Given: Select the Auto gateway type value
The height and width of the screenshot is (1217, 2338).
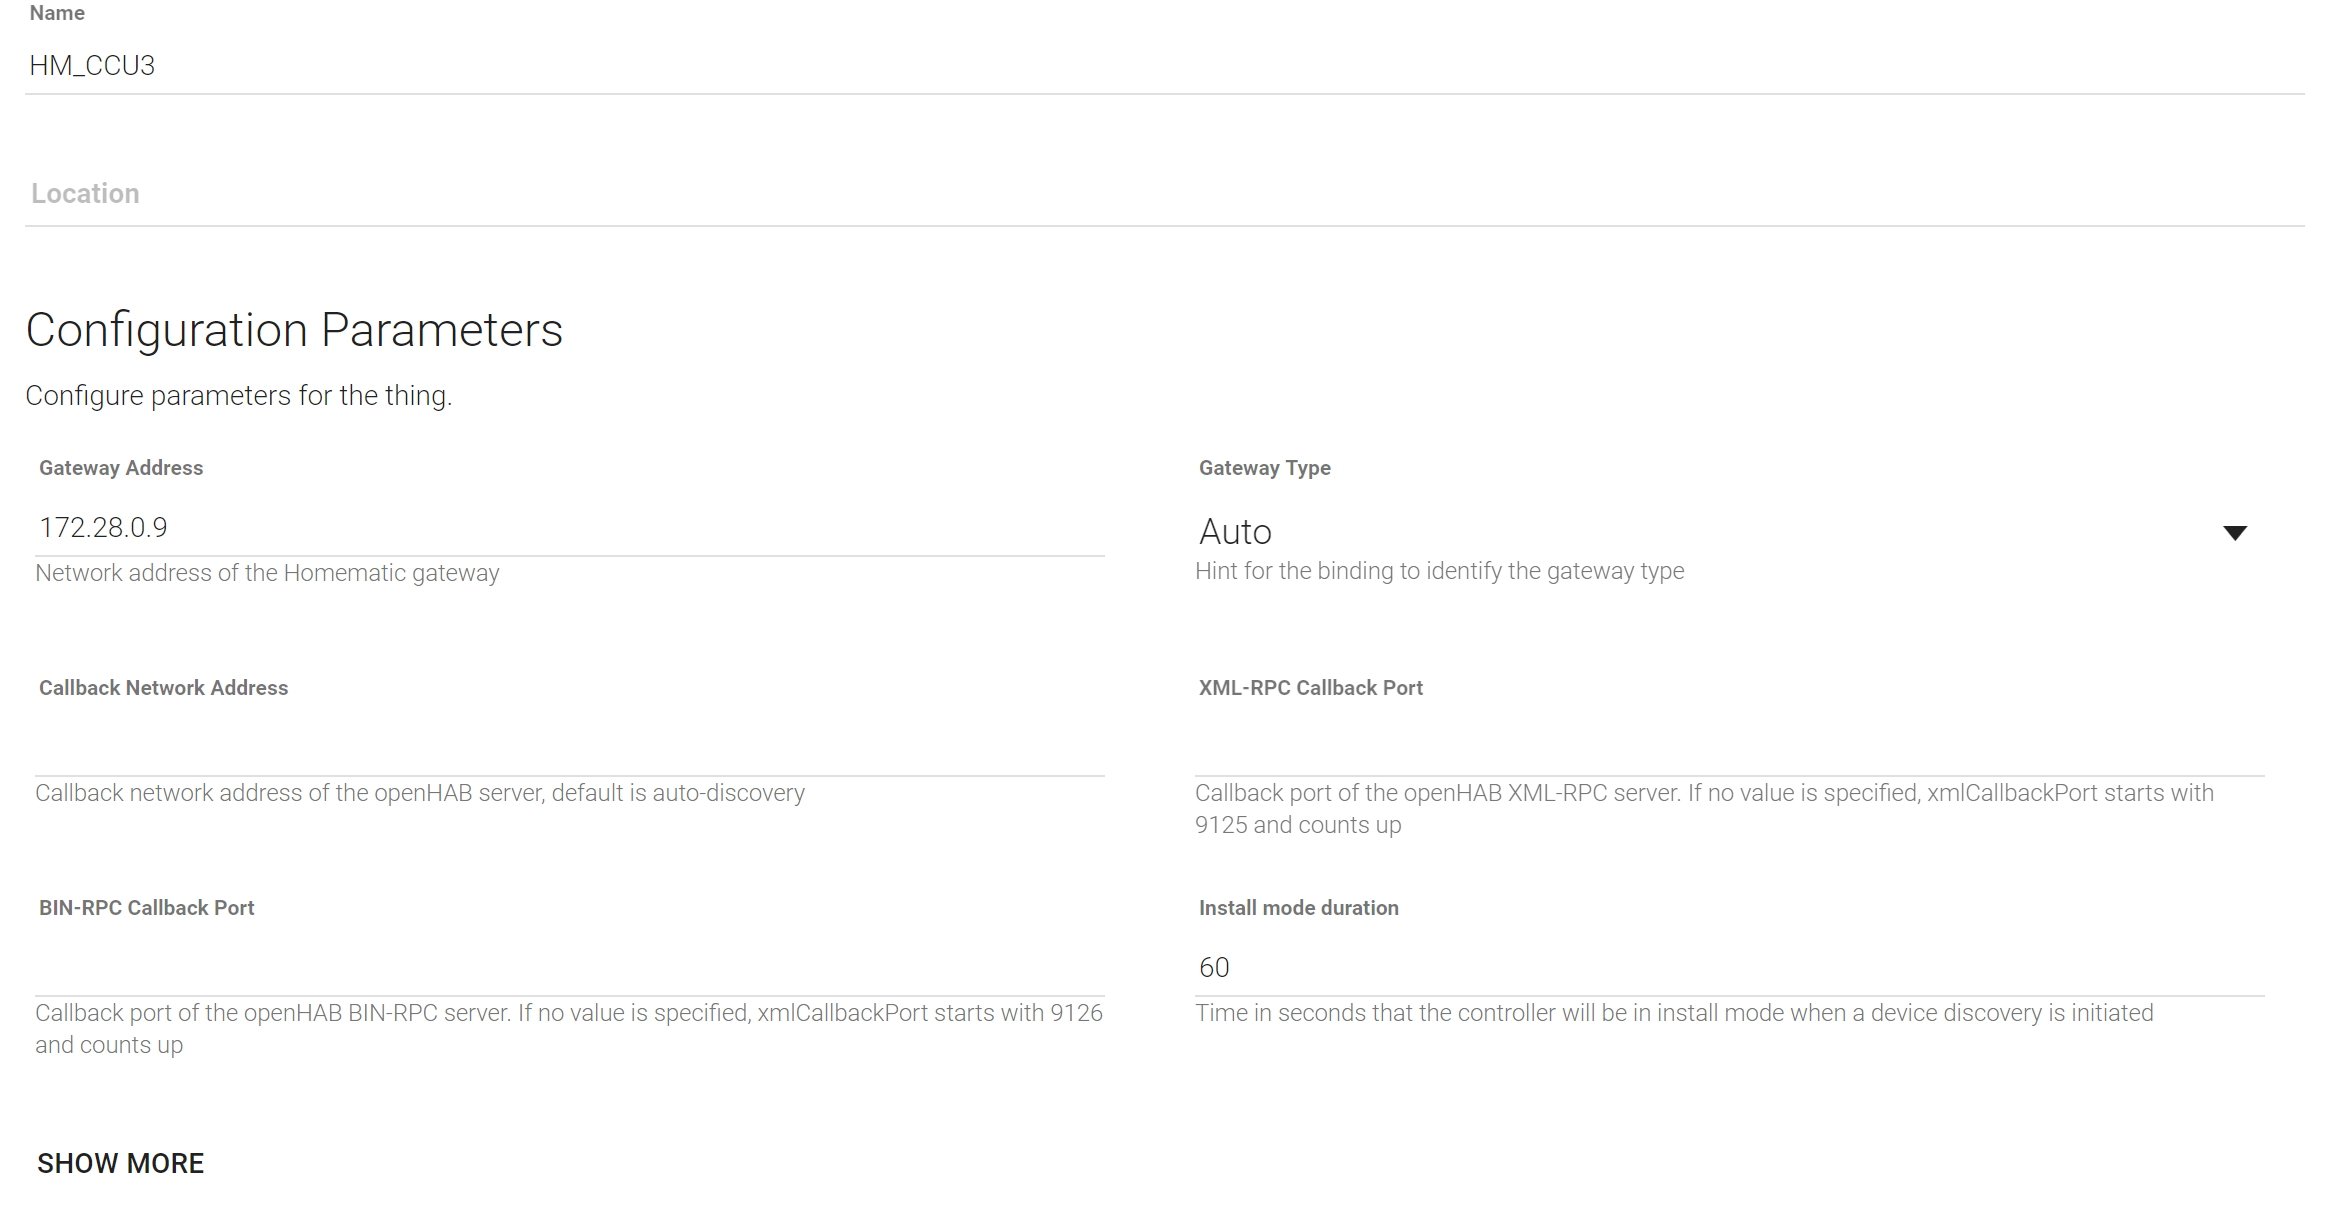Looking at the screenshot, I should (1235, 531).
